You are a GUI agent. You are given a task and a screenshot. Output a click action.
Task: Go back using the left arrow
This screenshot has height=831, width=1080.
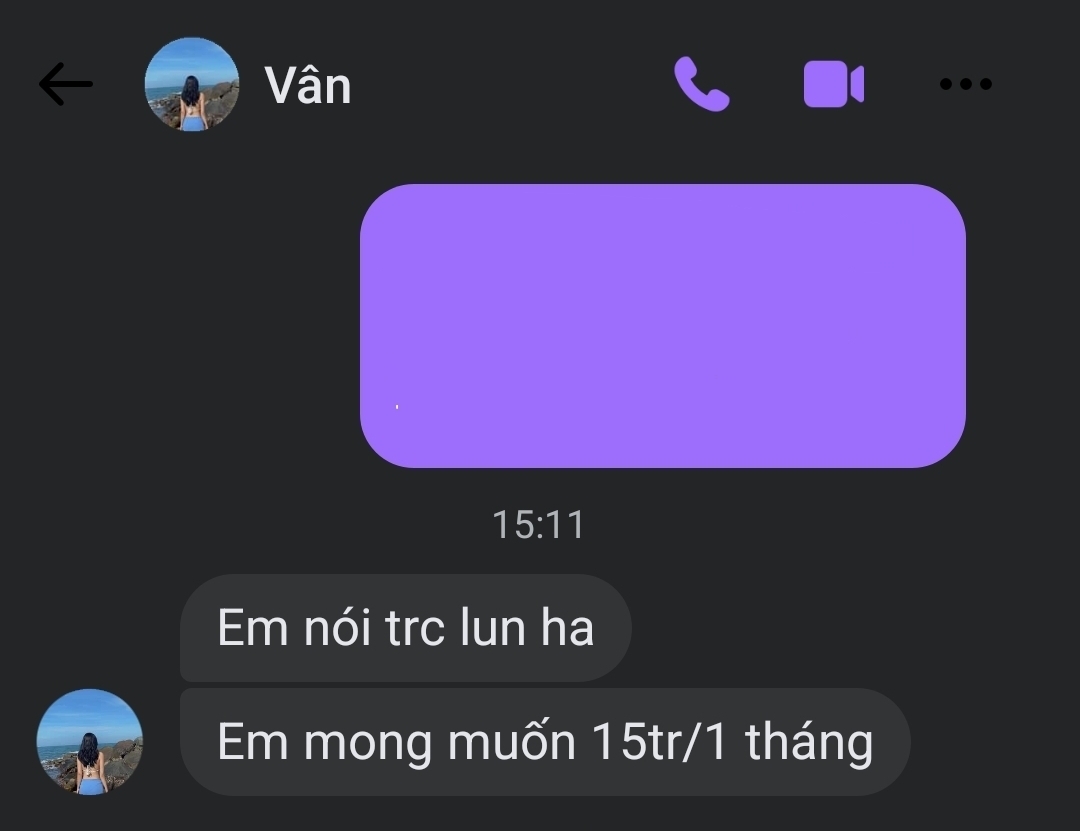pyautogui.click(x=65, y=84)
